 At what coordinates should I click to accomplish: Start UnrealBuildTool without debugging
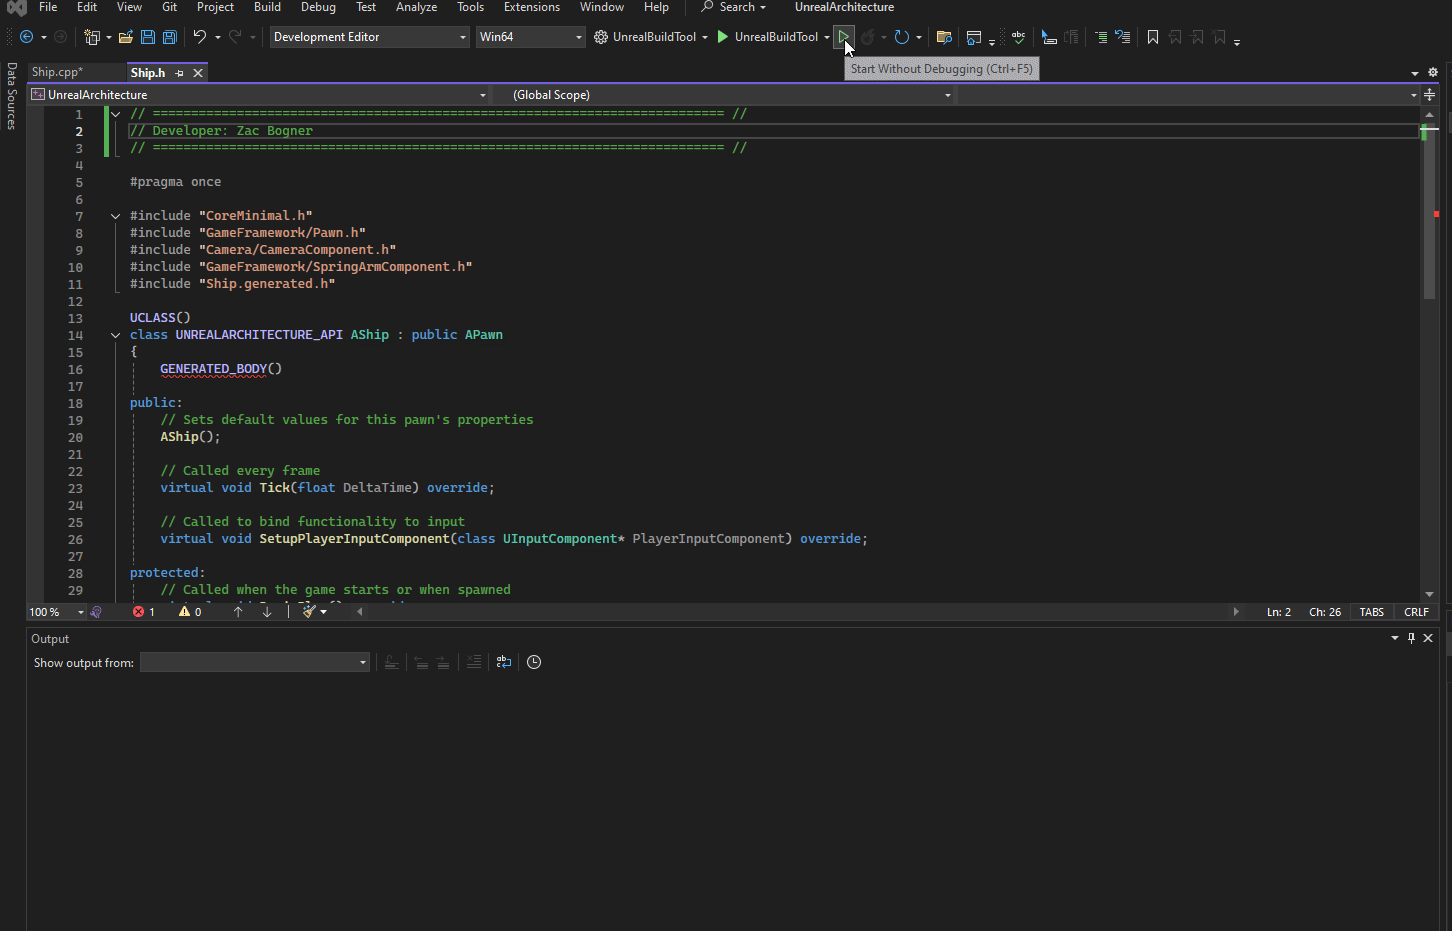pos(843,37)
